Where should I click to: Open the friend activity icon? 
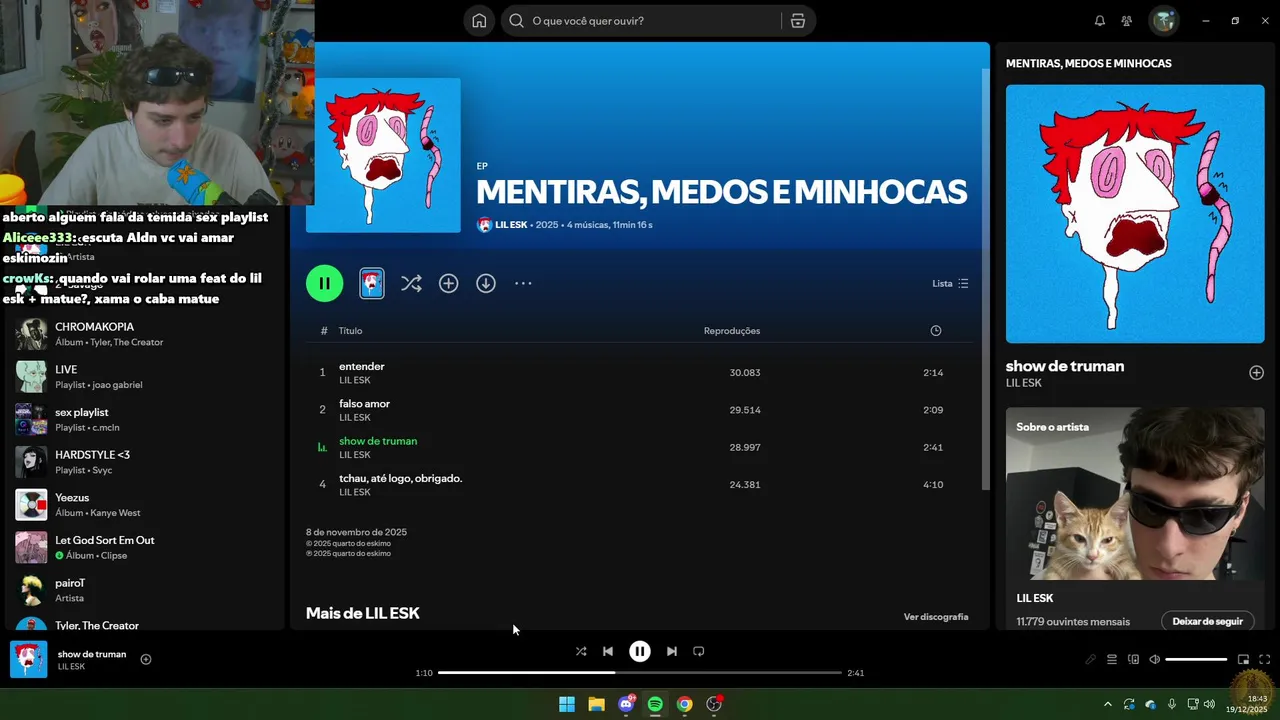click(1127, 21)
